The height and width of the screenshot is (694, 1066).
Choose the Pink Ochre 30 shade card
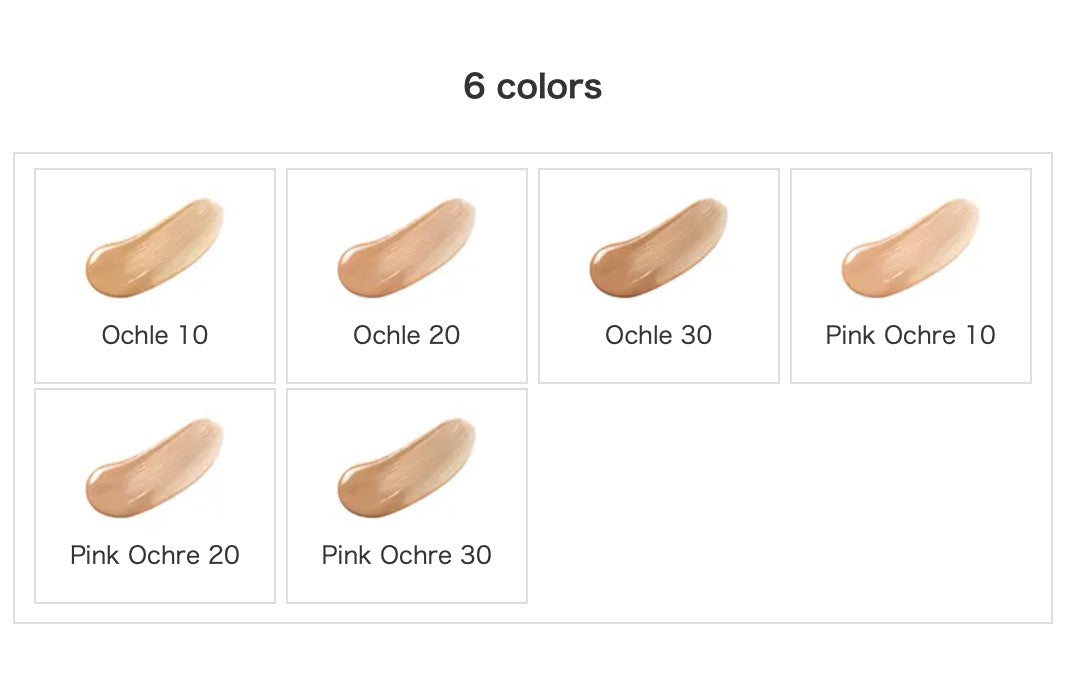point(407,496)
